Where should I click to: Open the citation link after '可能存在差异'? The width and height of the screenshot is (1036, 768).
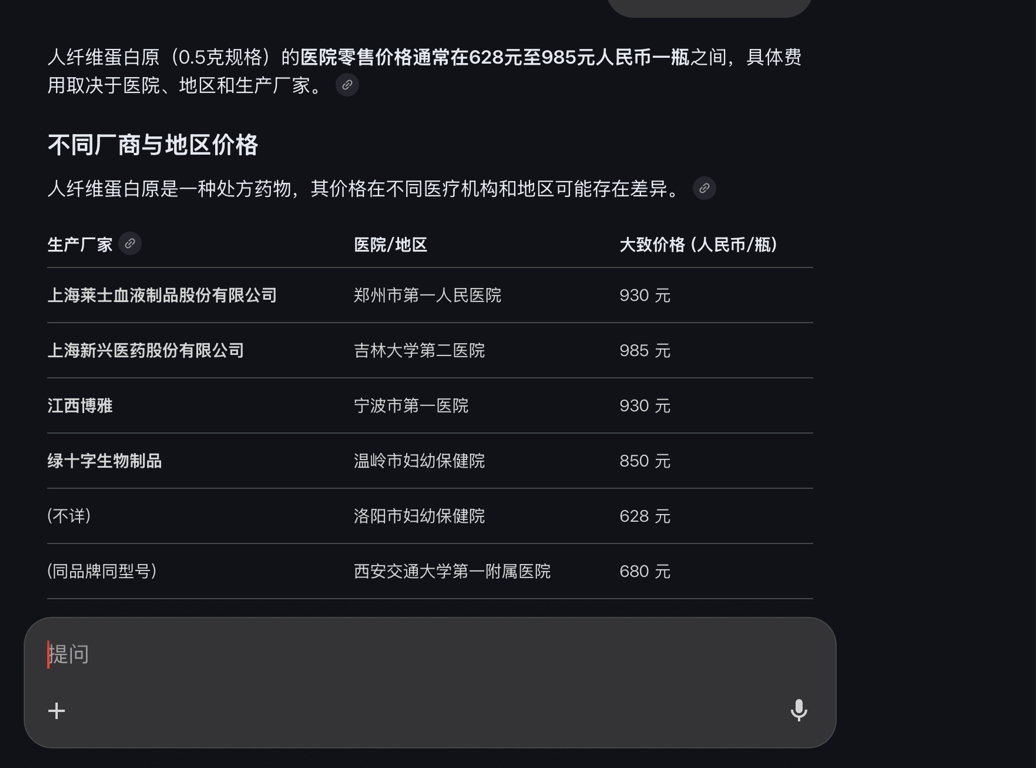[704, 188]
